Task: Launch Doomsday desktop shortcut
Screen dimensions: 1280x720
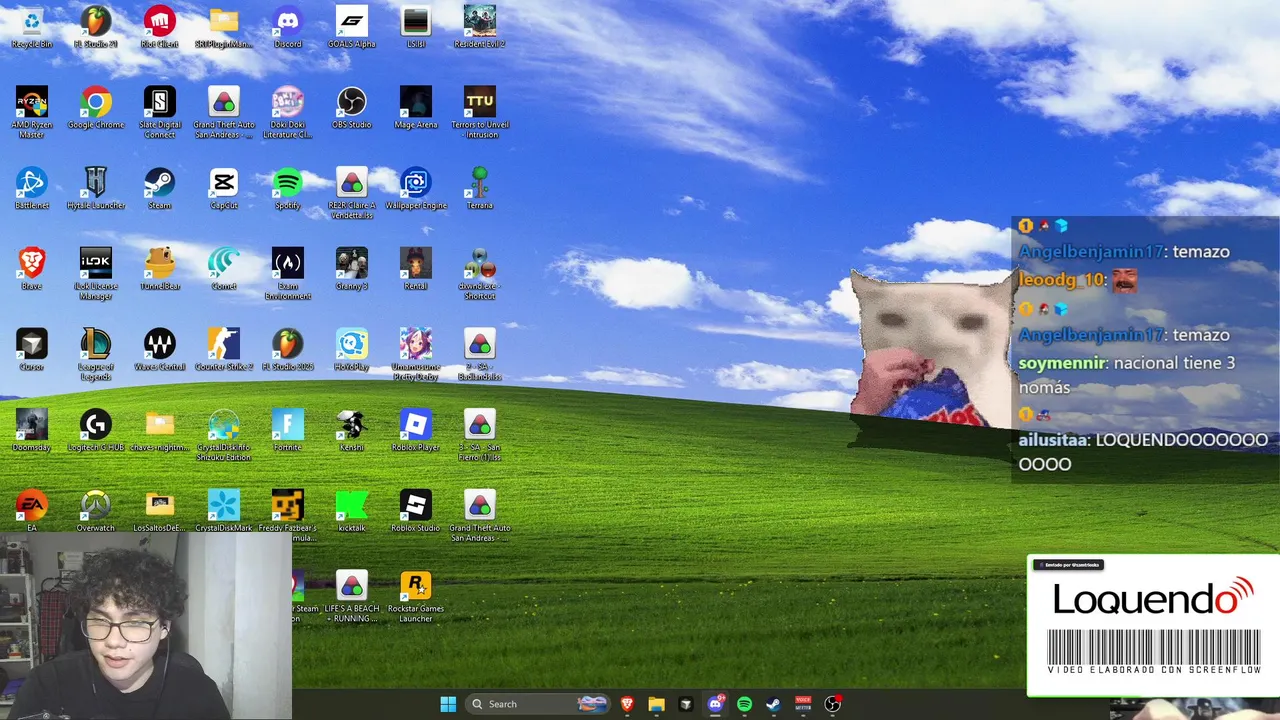Action: click(32, 431)
